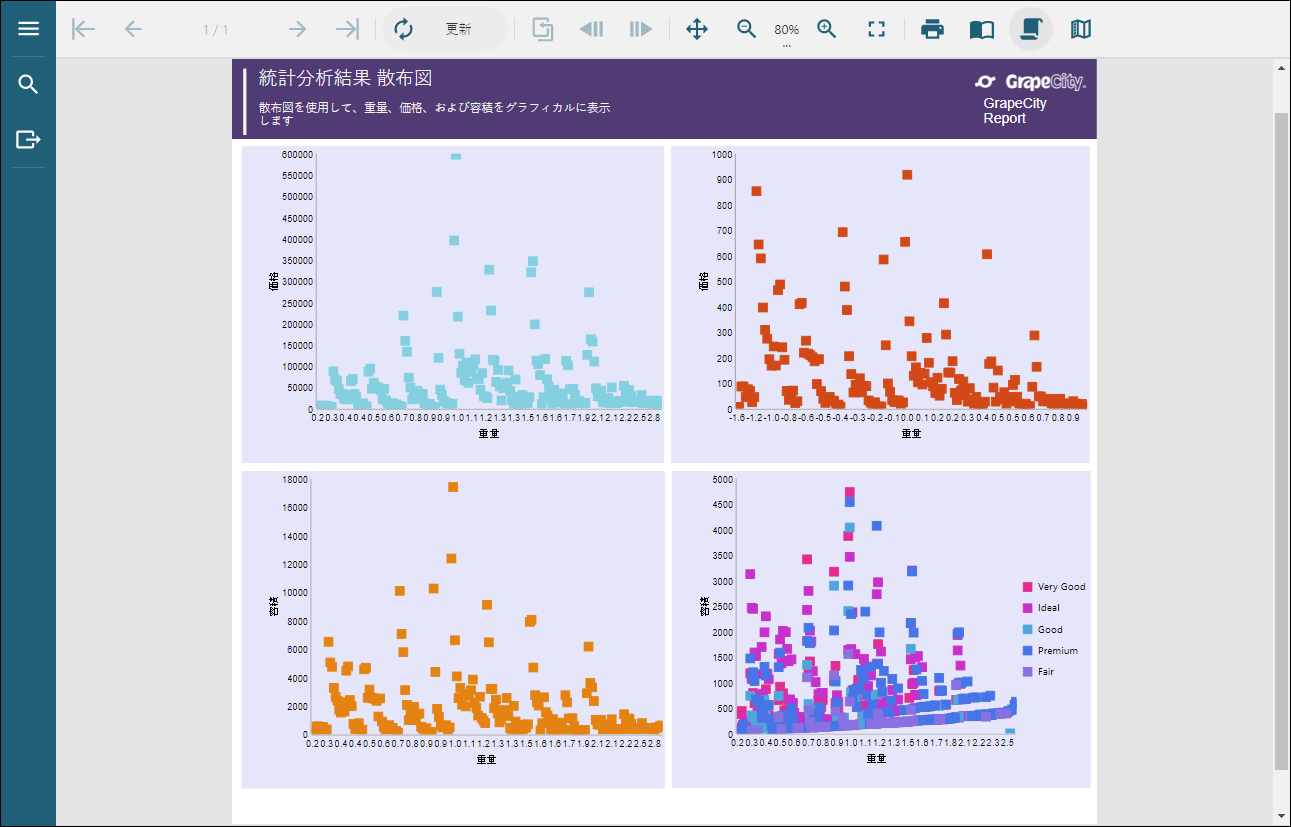Click the Very Good legend swatch
Viewport: 1291px width, 827px height.
[x=1027, y=587]
